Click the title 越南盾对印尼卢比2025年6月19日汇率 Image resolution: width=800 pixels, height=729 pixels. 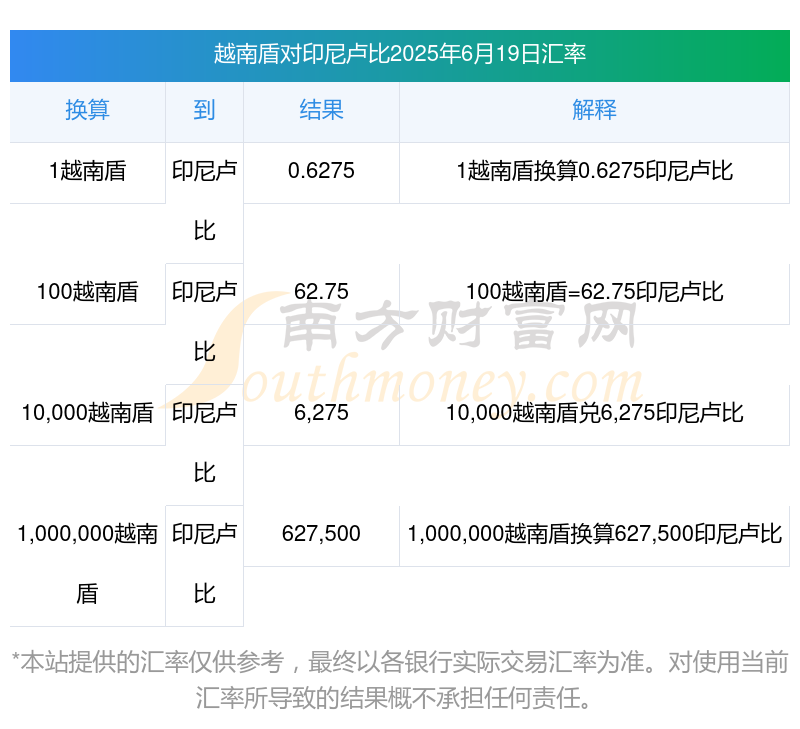(x=399, y=54)
